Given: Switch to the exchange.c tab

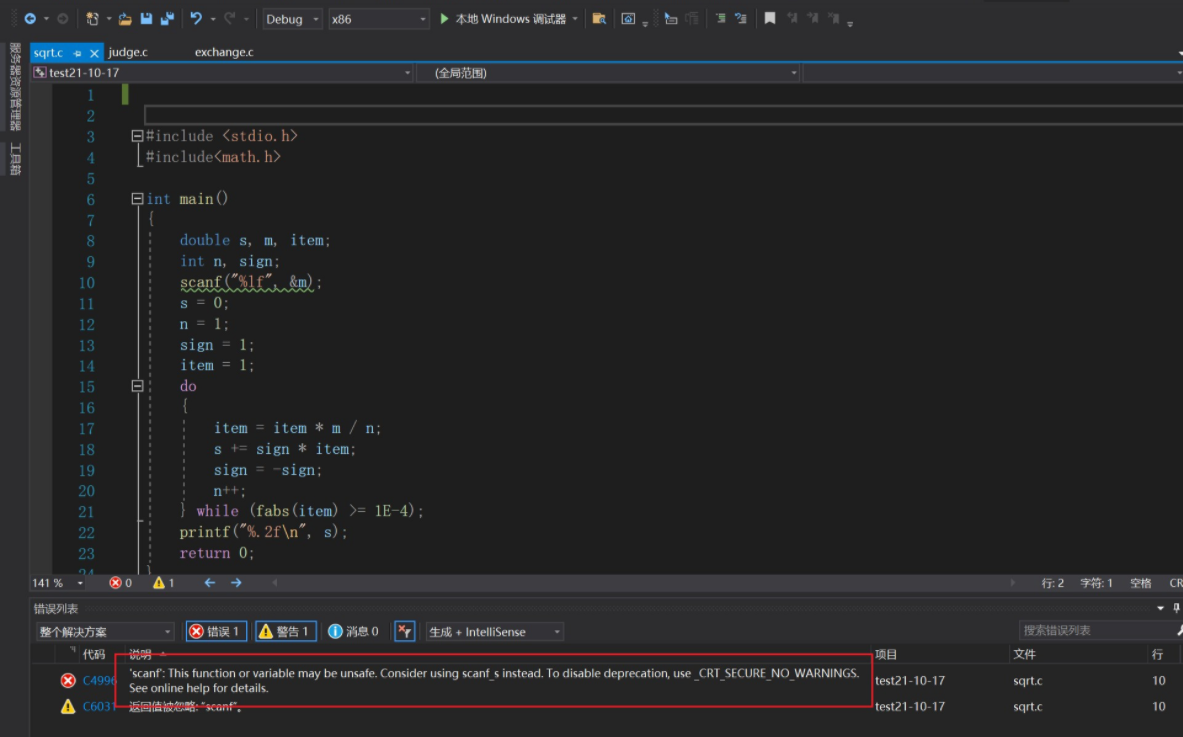Looking at the screenshot, I should [x=224, y=52].
